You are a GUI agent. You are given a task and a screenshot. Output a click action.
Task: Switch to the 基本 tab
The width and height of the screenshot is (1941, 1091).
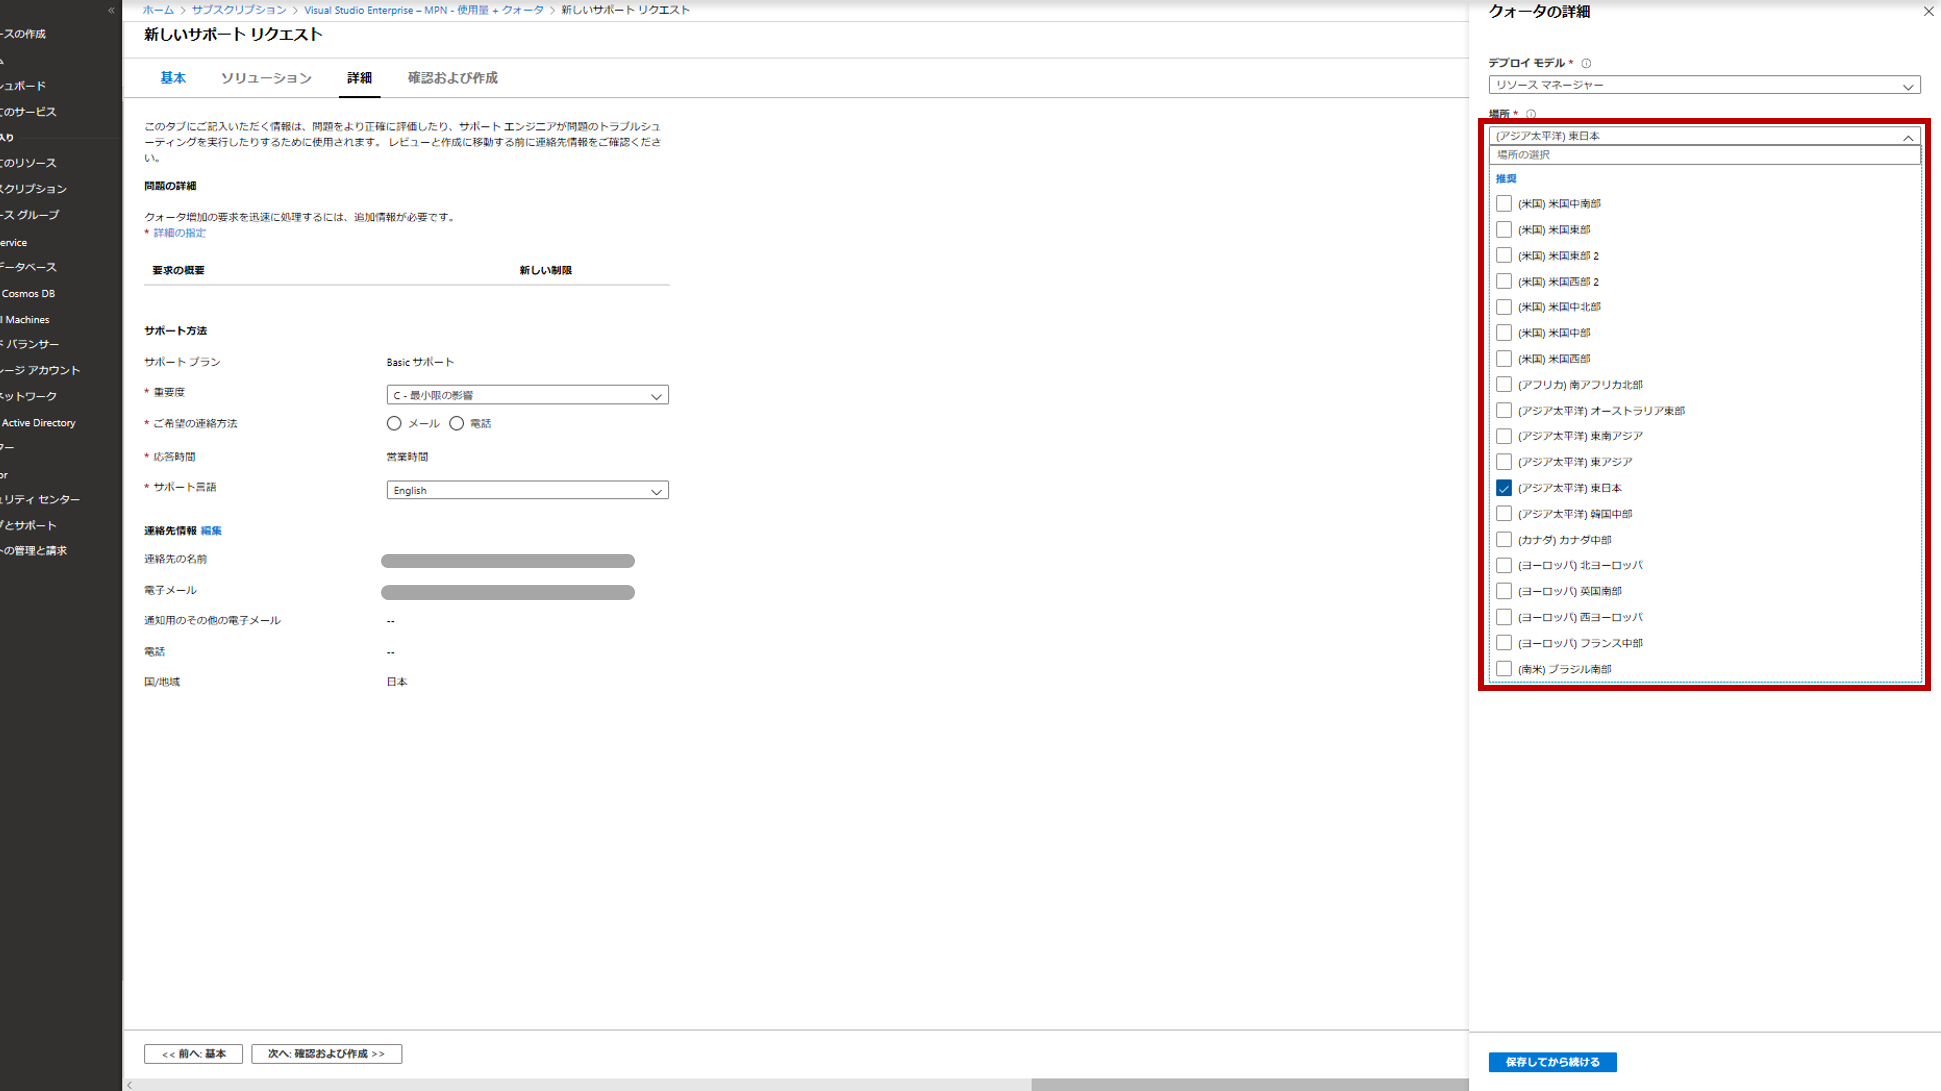[x=173, y=78]
